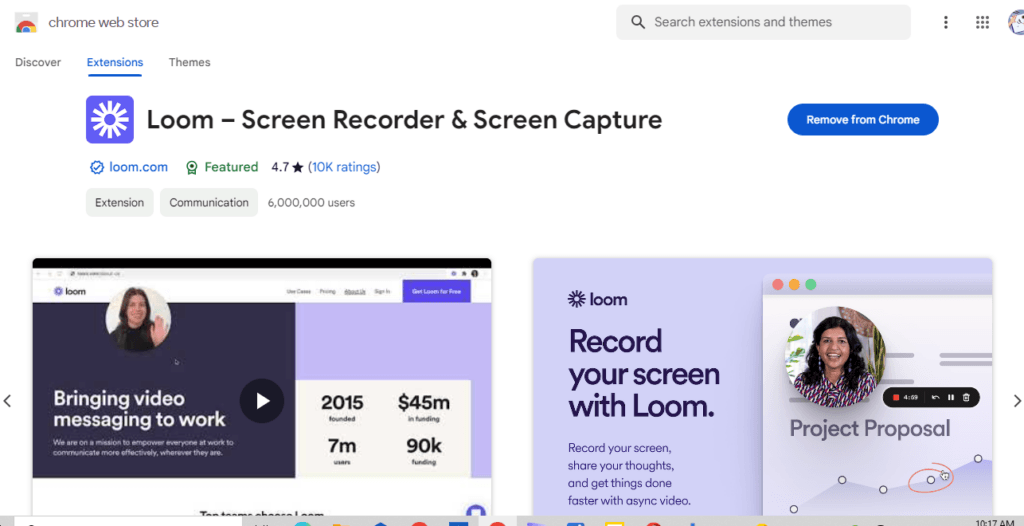
Task: Click the Extension category chip
Action: point(120,203)
